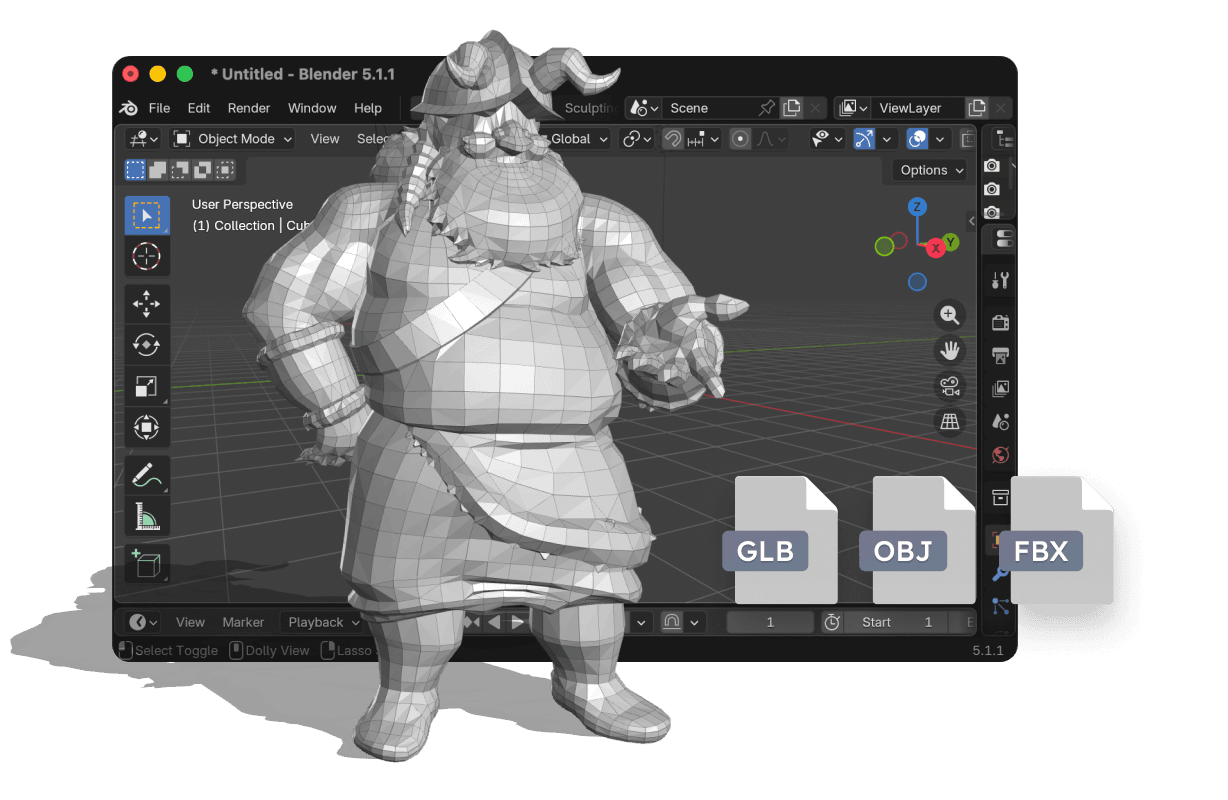Open the World properties tab

point(1000,455)
